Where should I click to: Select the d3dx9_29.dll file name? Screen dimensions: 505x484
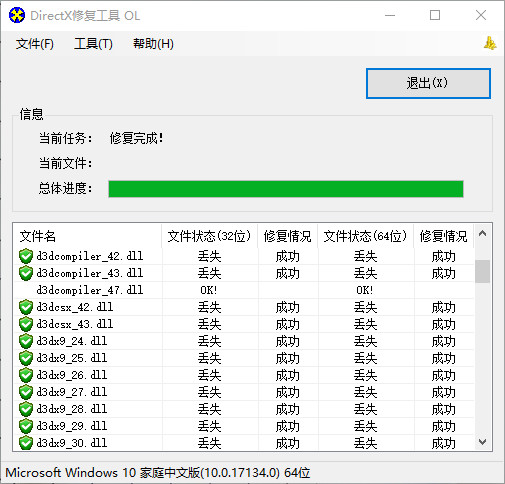(x=72, y=426)
